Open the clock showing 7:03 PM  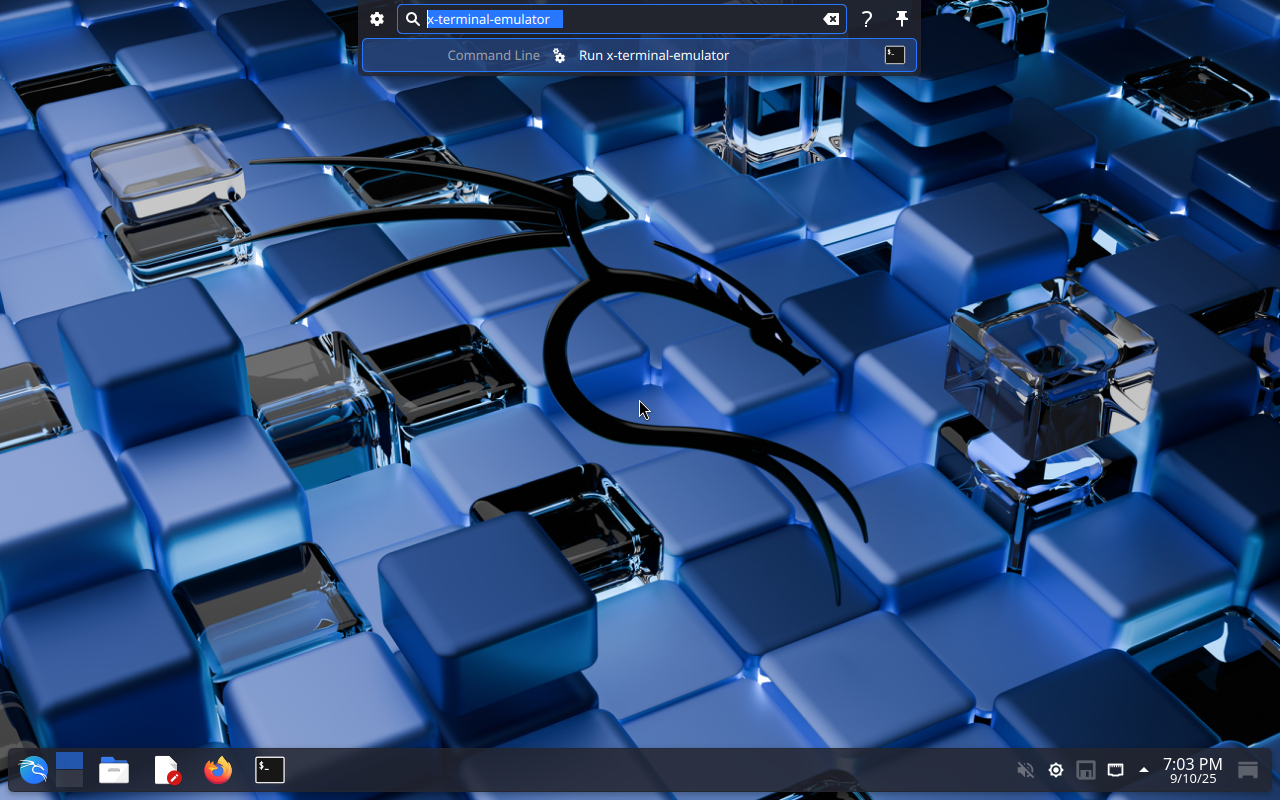pyautogui.click(x=1193, y=770)
